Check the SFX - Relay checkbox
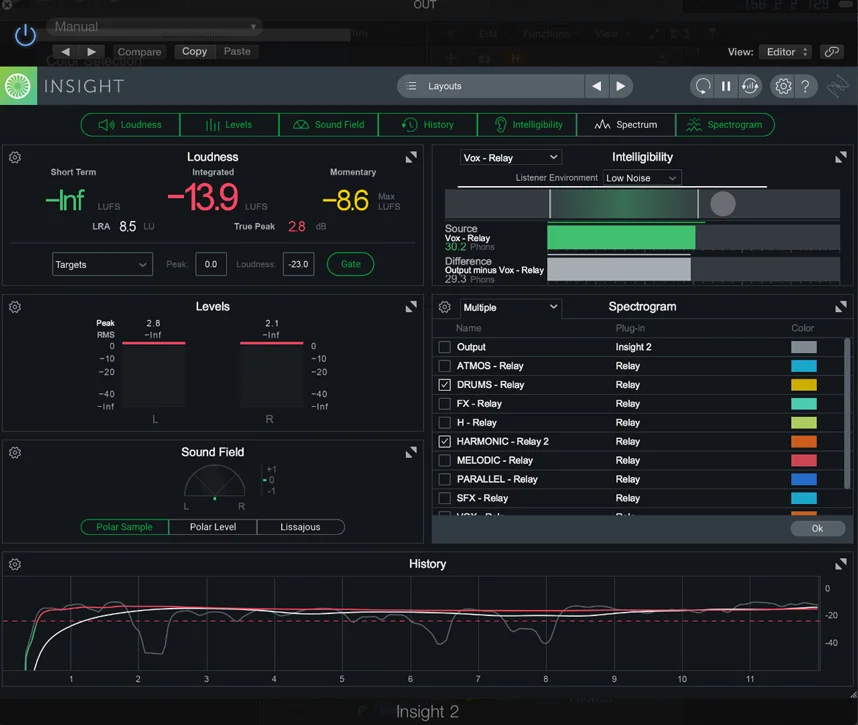This screenshot has height=725, width=858. pyautogui.click(x=444, y=498)
